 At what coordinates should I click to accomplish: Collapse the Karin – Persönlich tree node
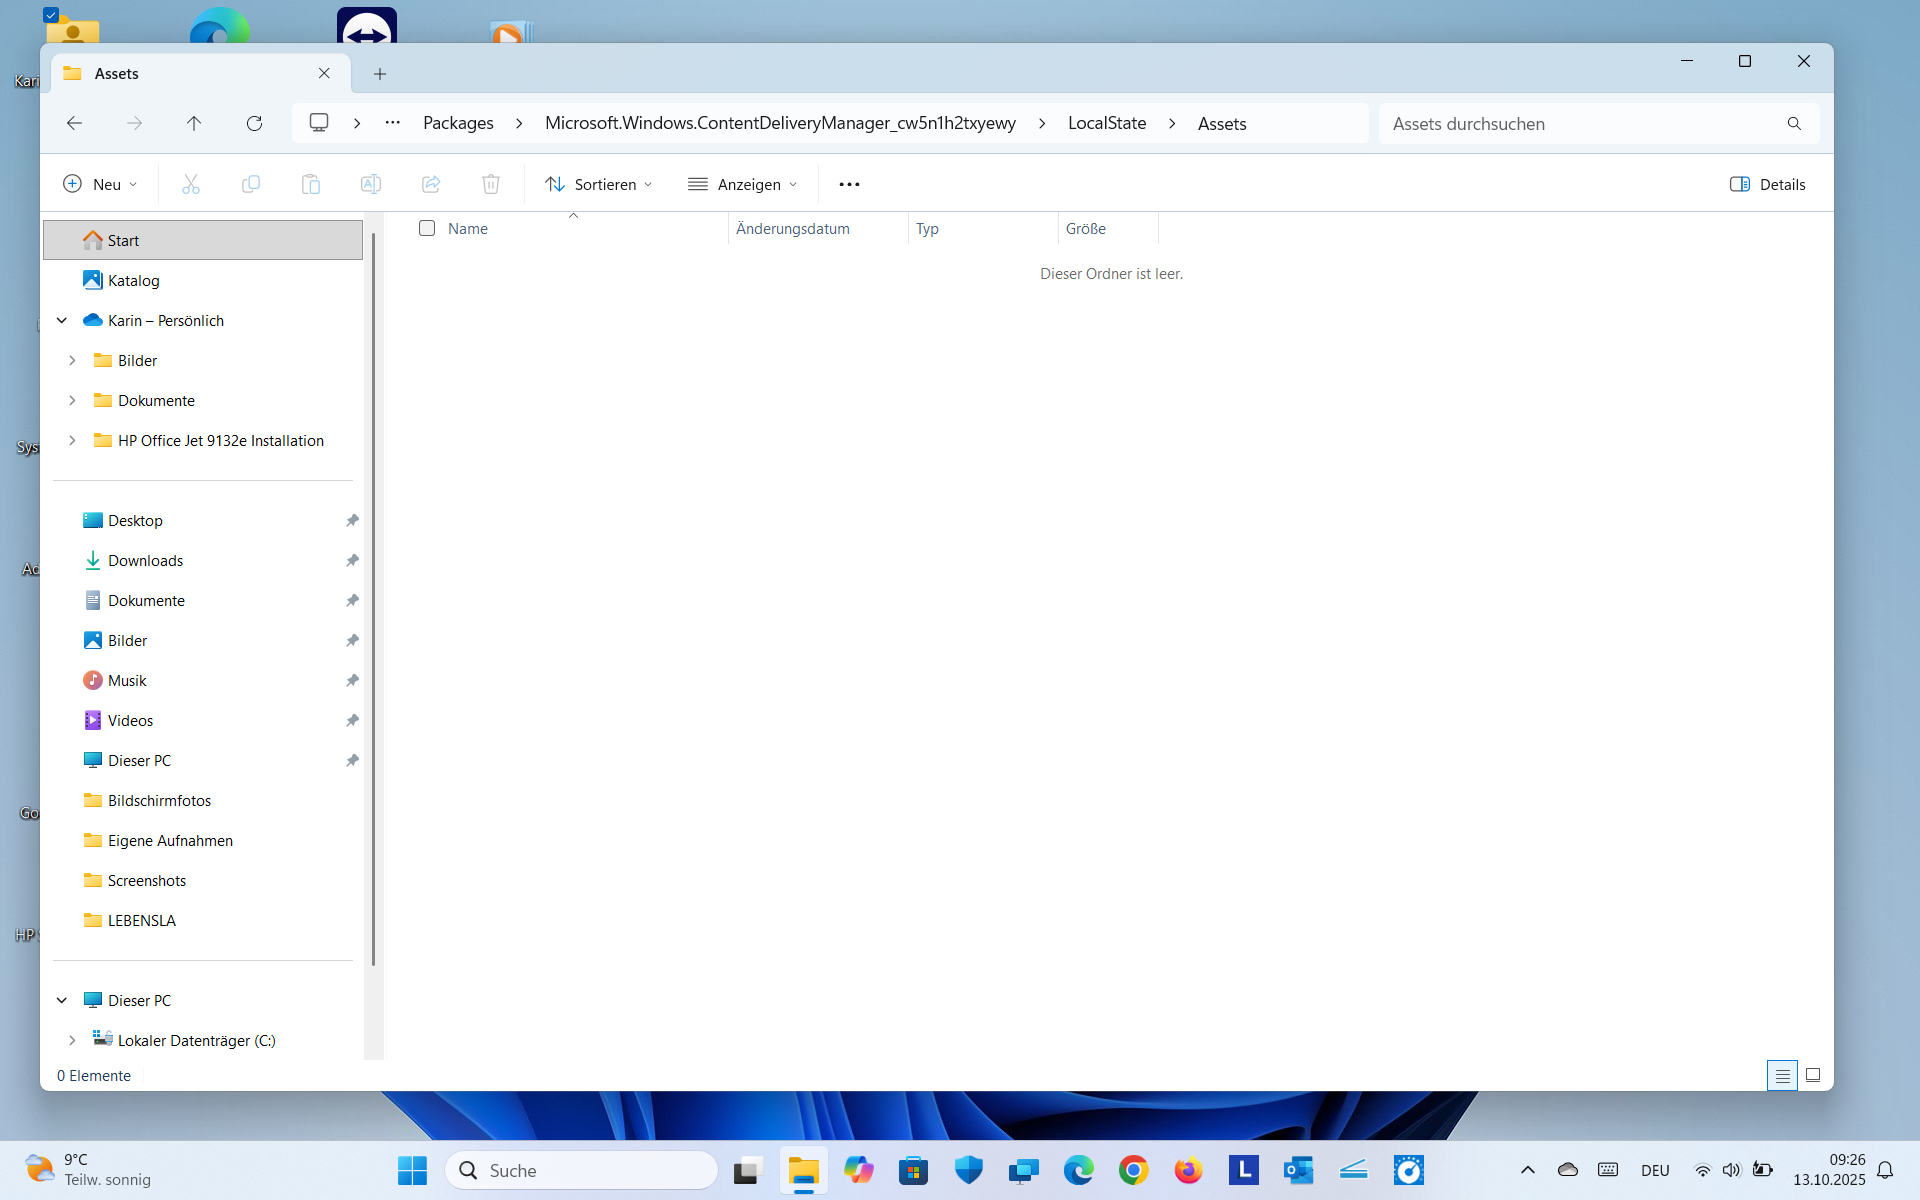click(62, 320)
